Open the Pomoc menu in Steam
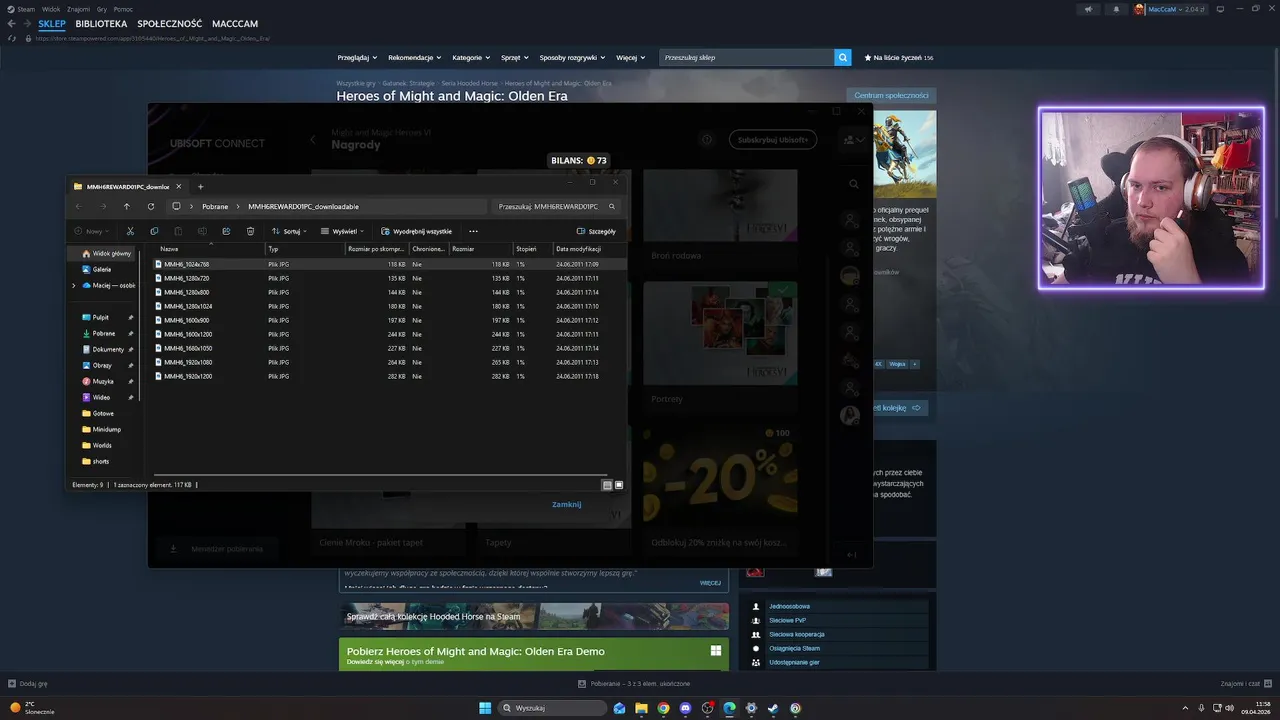 (x=123, y=9)
